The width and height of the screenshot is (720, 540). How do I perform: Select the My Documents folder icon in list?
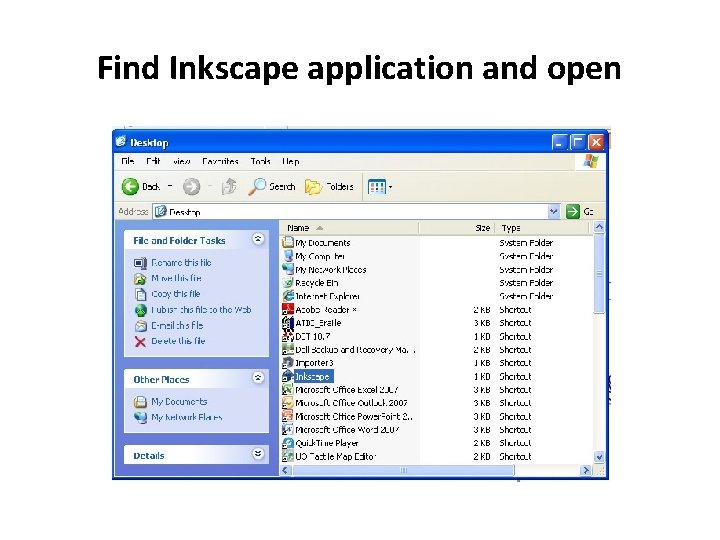(x=288, y=242)
